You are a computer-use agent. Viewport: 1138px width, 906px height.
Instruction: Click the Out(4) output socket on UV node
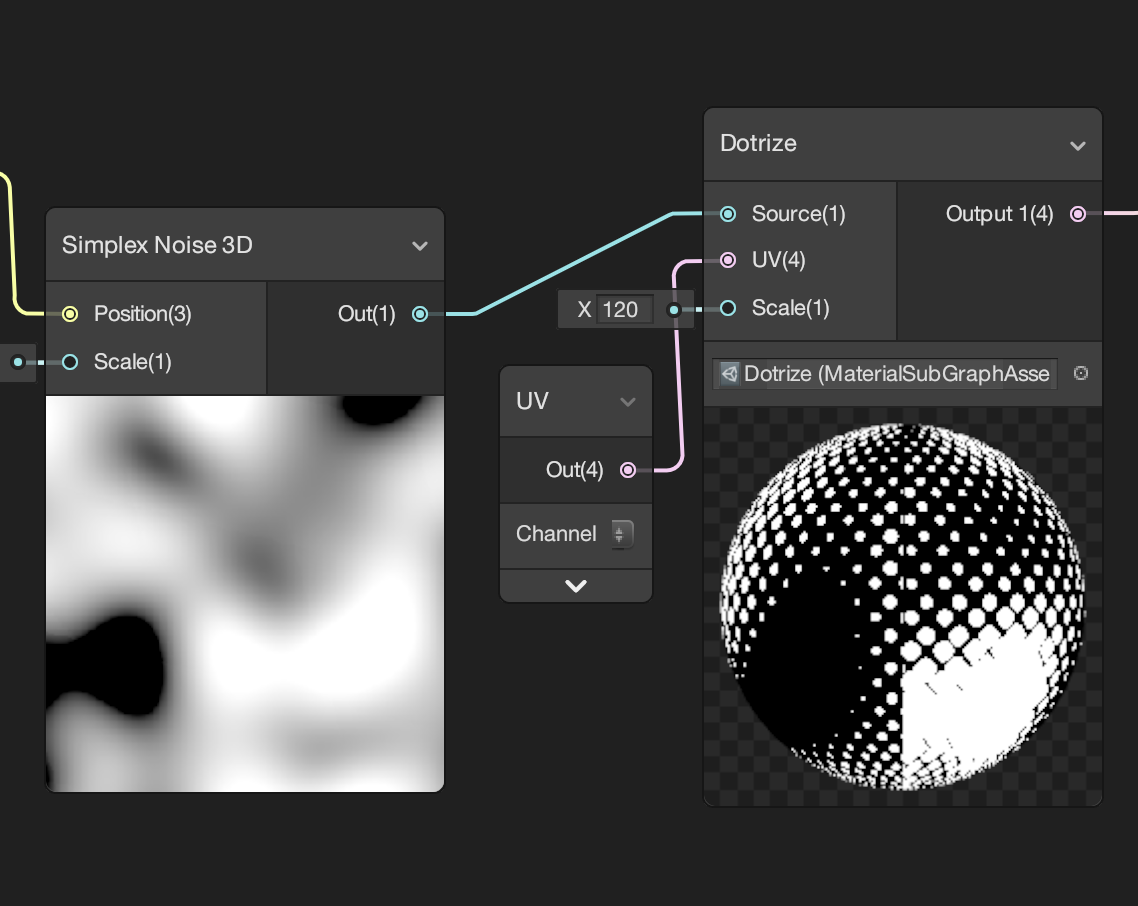(627, 469)
